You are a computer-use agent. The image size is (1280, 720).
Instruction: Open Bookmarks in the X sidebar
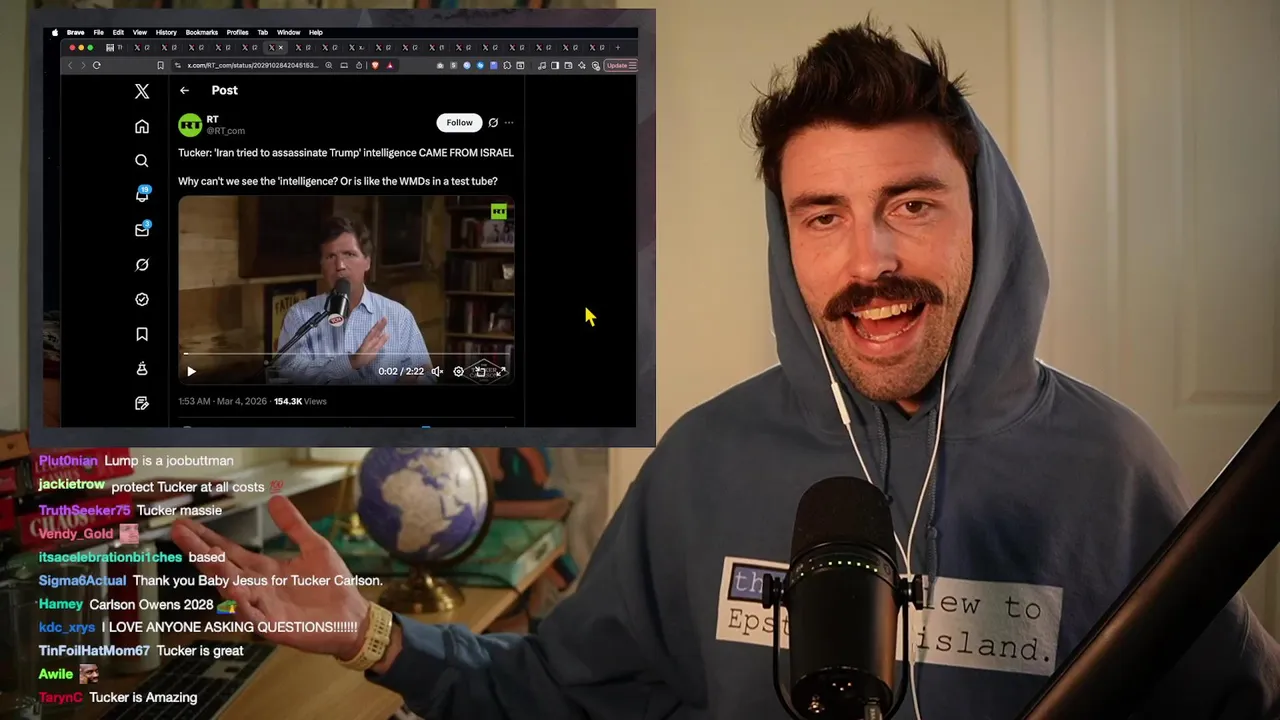coord(142,334)
